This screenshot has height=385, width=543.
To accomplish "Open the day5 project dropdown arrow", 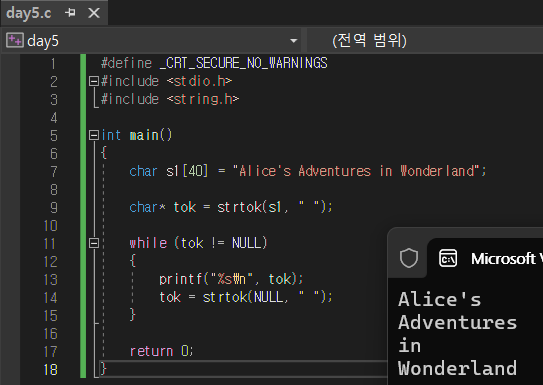I will click(293, 41).
